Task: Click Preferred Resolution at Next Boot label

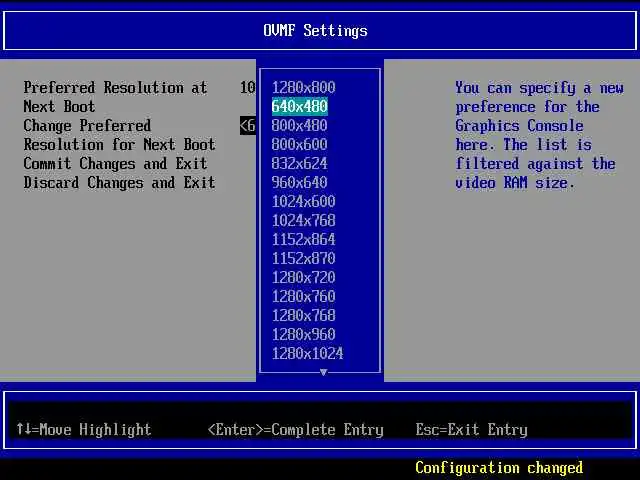Action: (115, 97)
